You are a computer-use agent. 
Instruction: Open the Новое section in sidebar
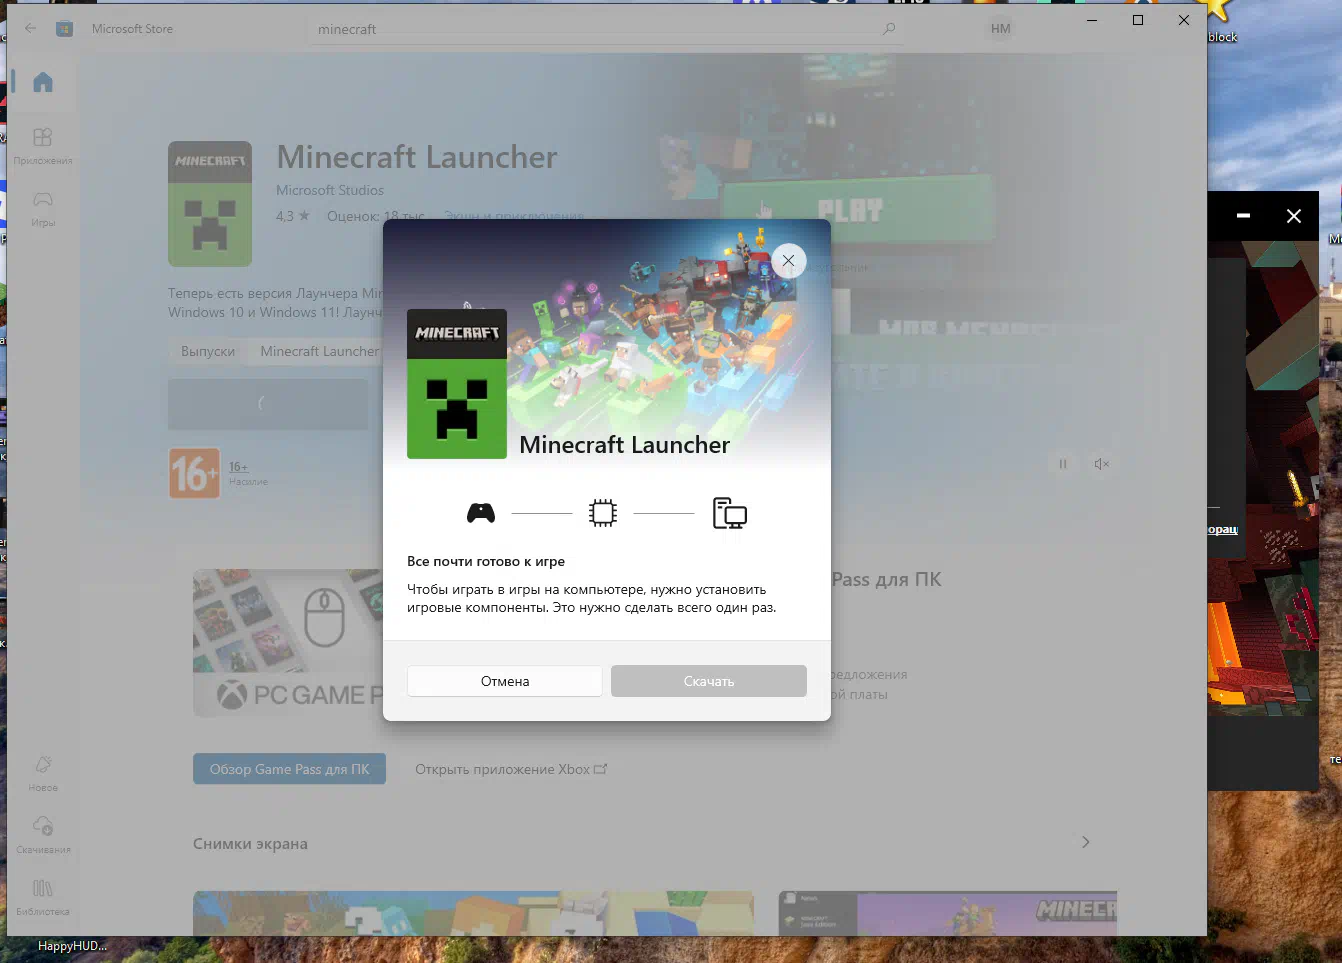pyautogui.click(x=43, y=773)
